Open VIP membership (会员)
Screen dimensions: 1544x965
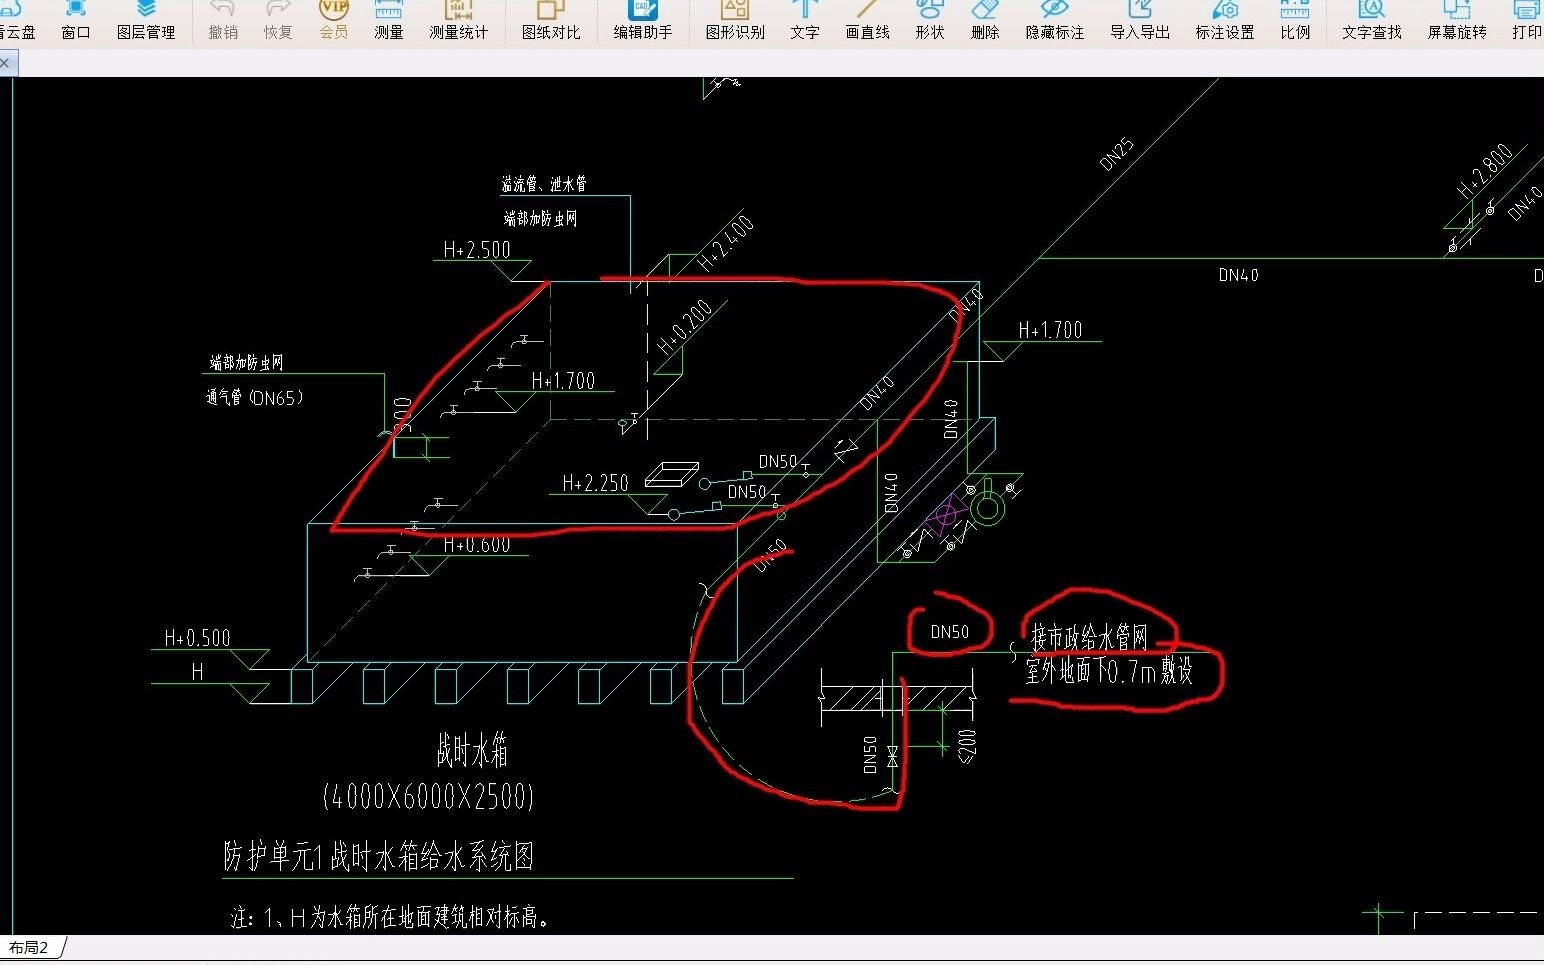(334, 20)
